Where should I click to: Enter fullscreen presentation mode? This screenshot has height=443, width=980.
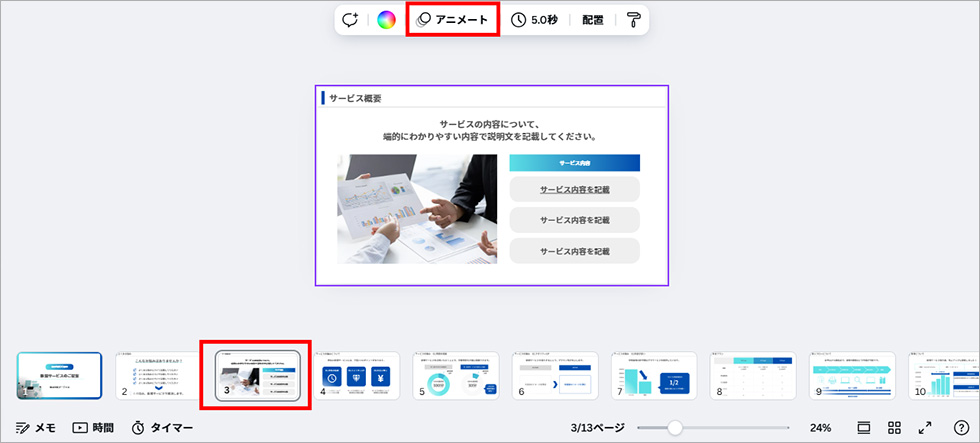pos(925,428)
